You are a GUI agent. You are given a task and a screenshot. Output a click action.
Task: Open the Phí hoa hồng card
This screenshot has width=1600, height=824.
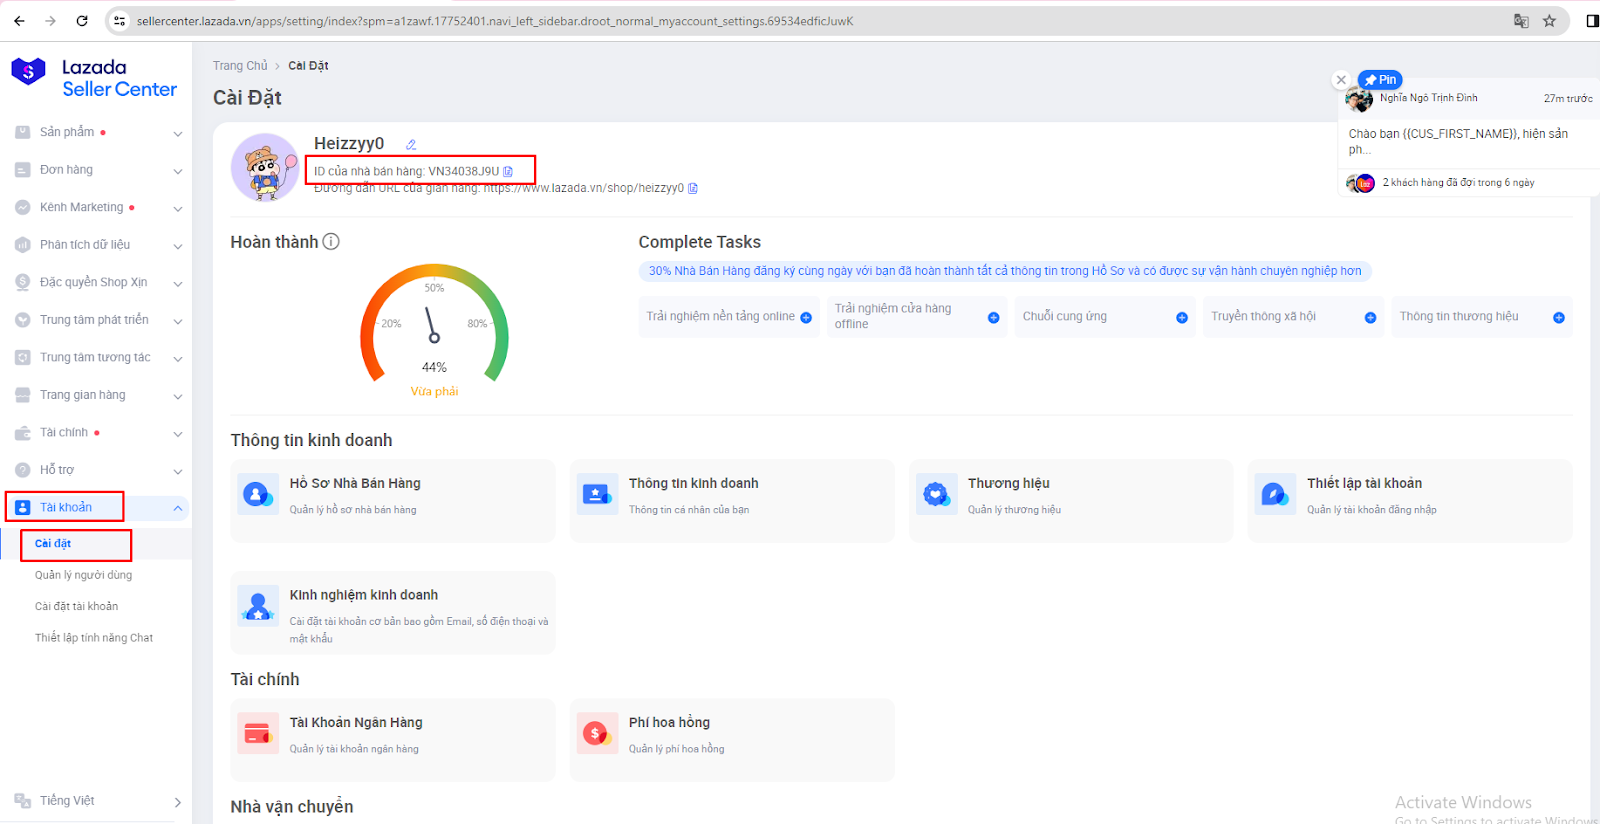click(732, 740)
